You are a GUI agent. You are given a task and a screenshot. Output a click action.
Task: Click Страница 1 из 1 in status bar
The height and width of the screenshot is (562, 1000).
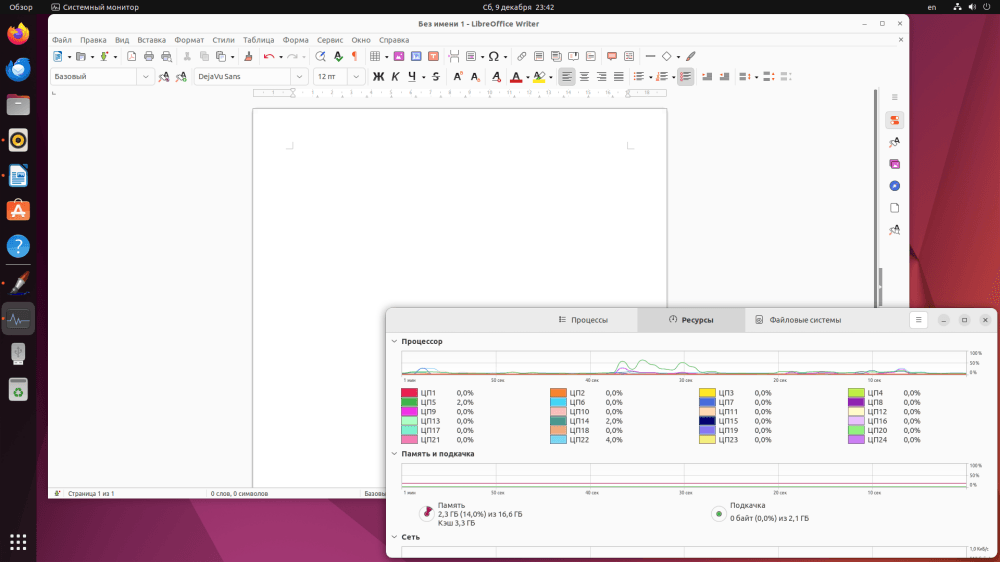[x=91, y=494]
